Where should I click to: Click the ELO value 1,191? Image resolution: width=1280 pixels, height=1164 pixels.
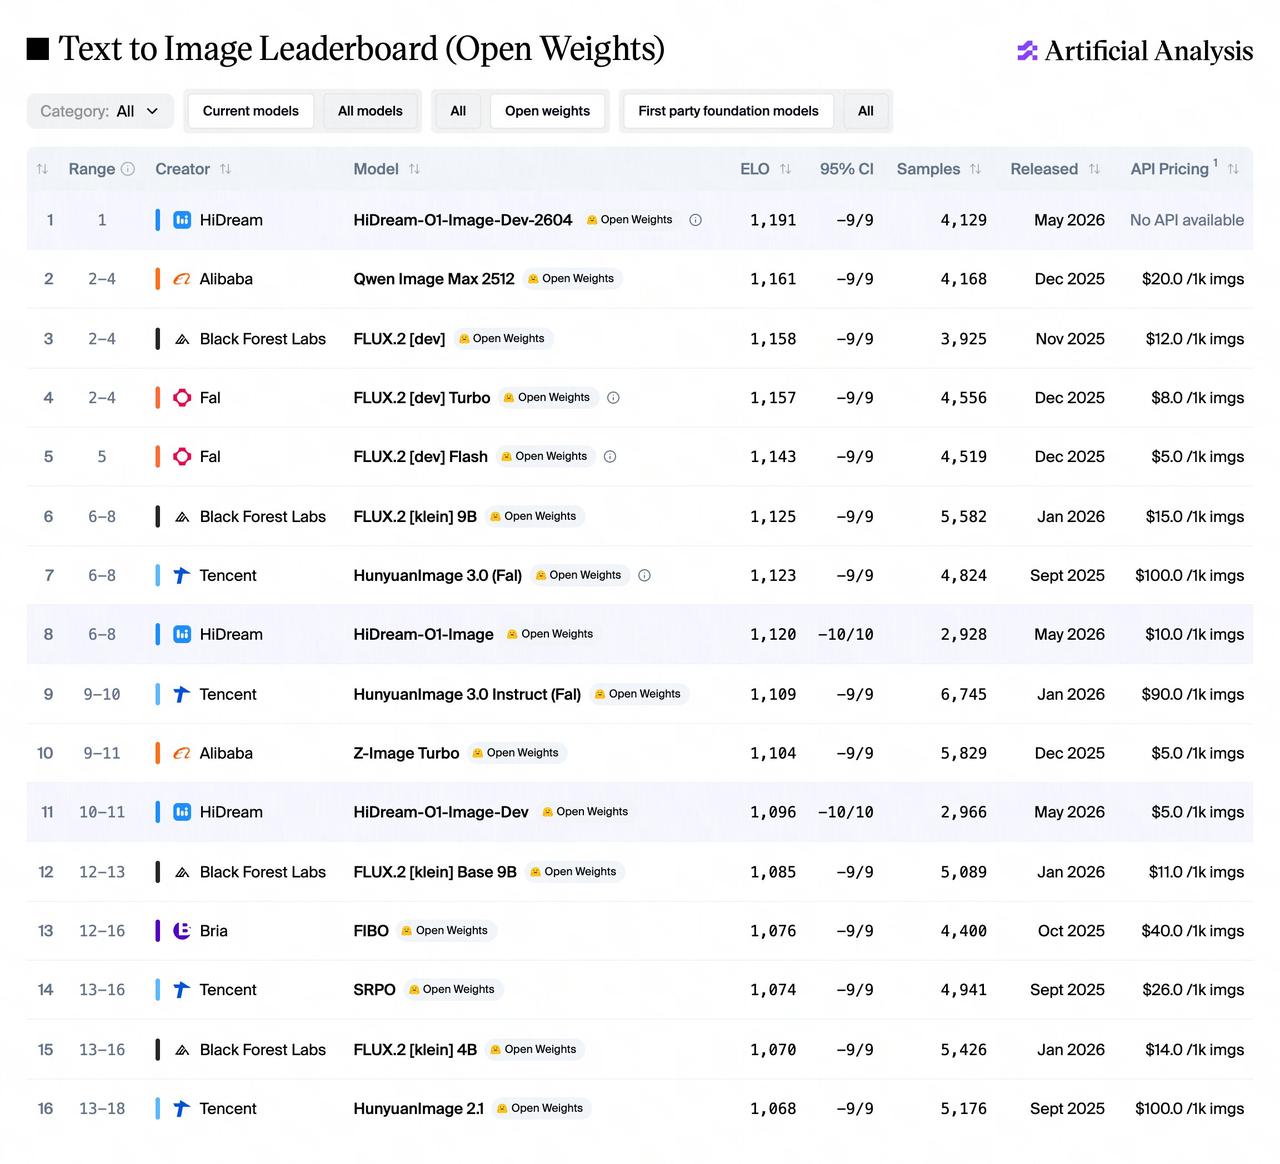click(x=773, y=220)
